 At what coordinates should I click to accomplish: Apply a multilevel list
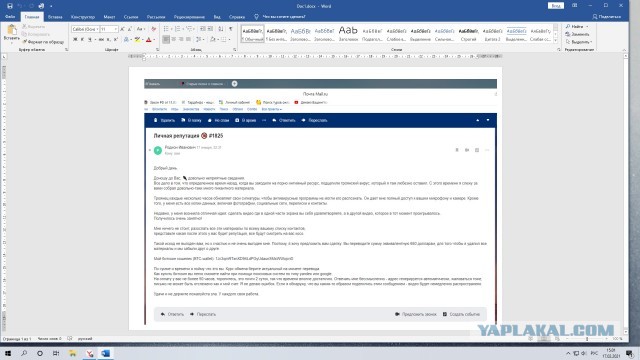click(190, 29)
